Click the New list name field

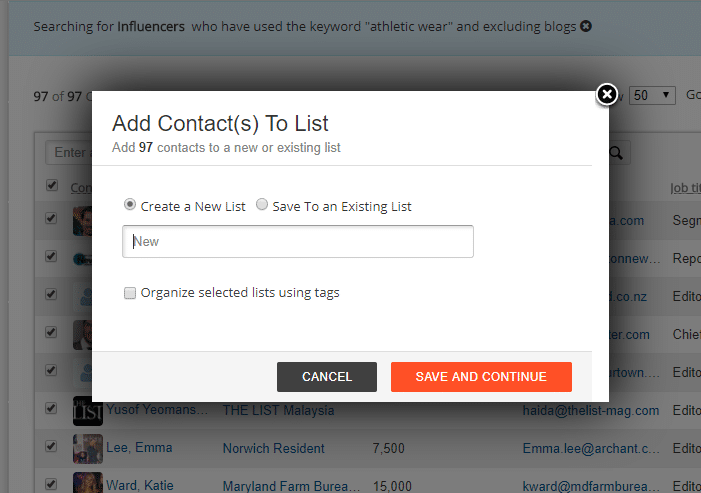tap(298, 241)
